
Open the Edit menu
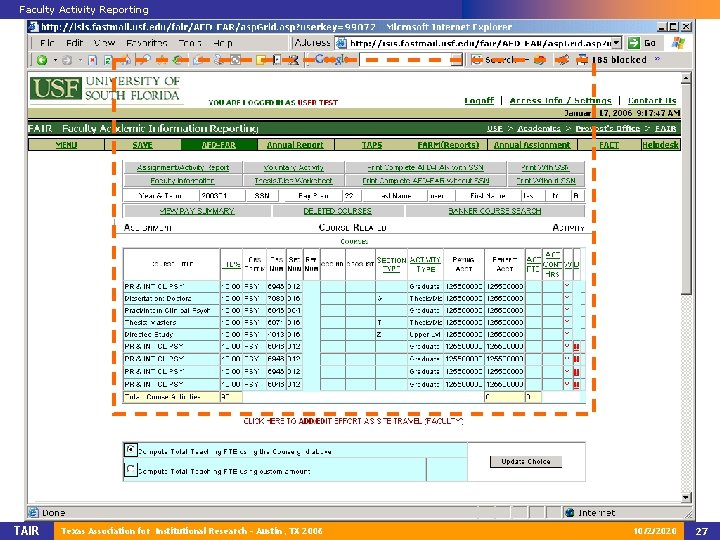tap(74, 43)
